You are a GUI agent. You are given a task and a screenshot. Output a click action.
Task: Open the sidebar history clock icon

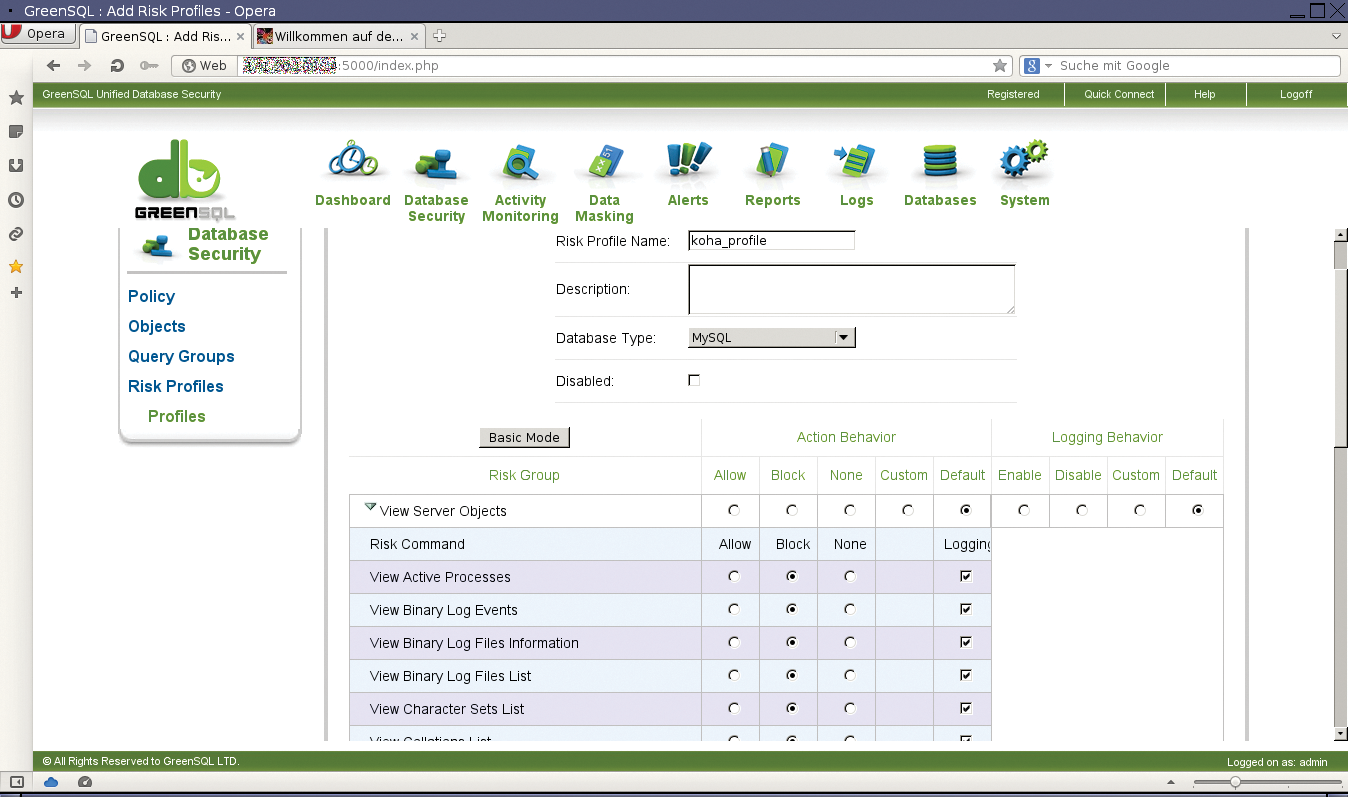point(16,200)
